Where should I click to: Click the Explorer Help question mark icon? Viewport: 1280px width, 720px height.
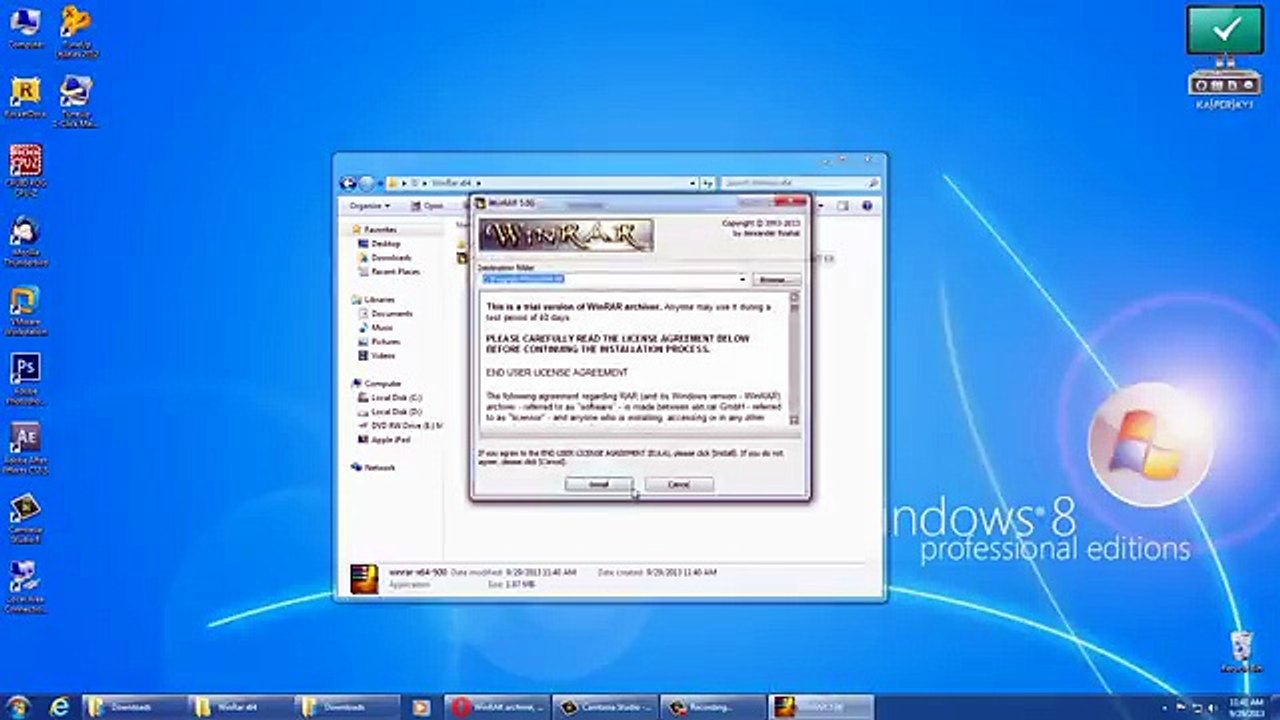[867, 205]
